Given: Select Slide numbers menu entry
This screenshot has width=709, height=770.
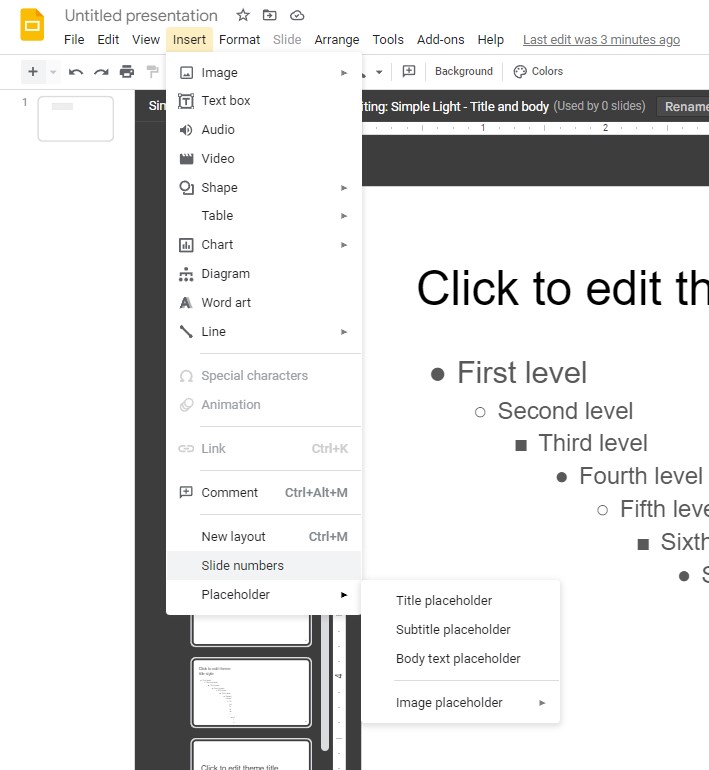Looking at the screenshot, I should [264, 566].
